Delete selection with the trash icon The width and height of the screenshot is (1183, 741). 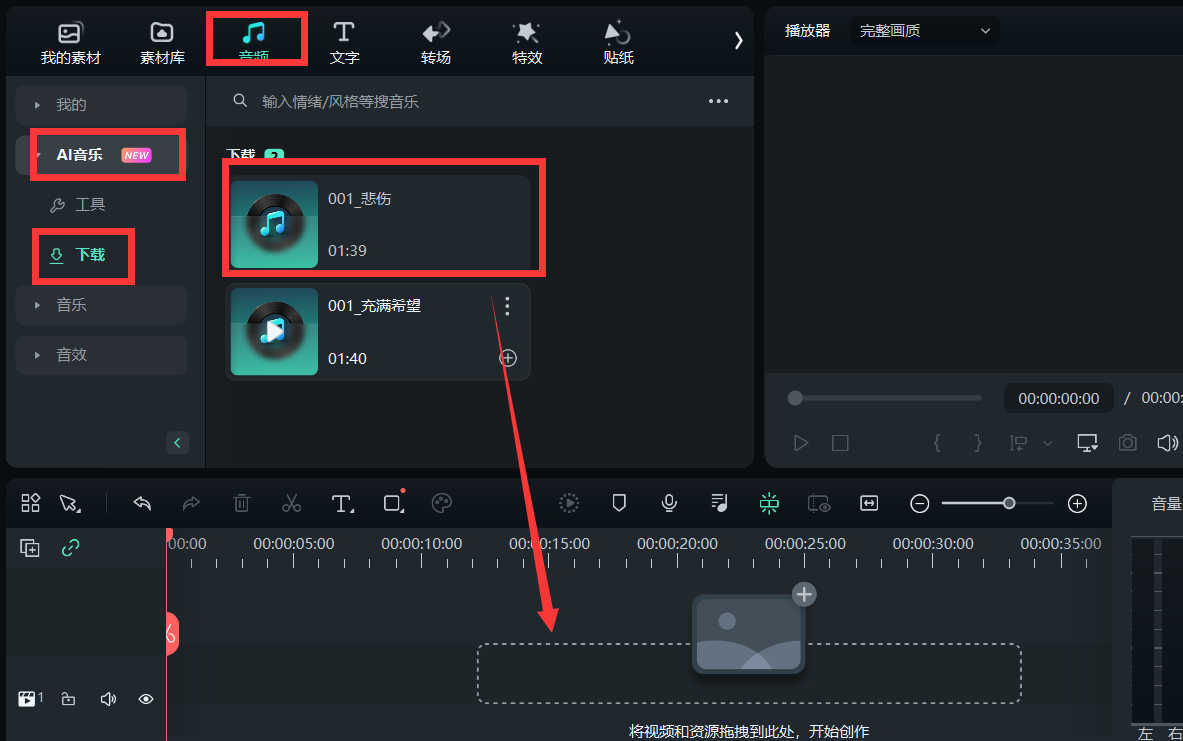click(241, 503)
